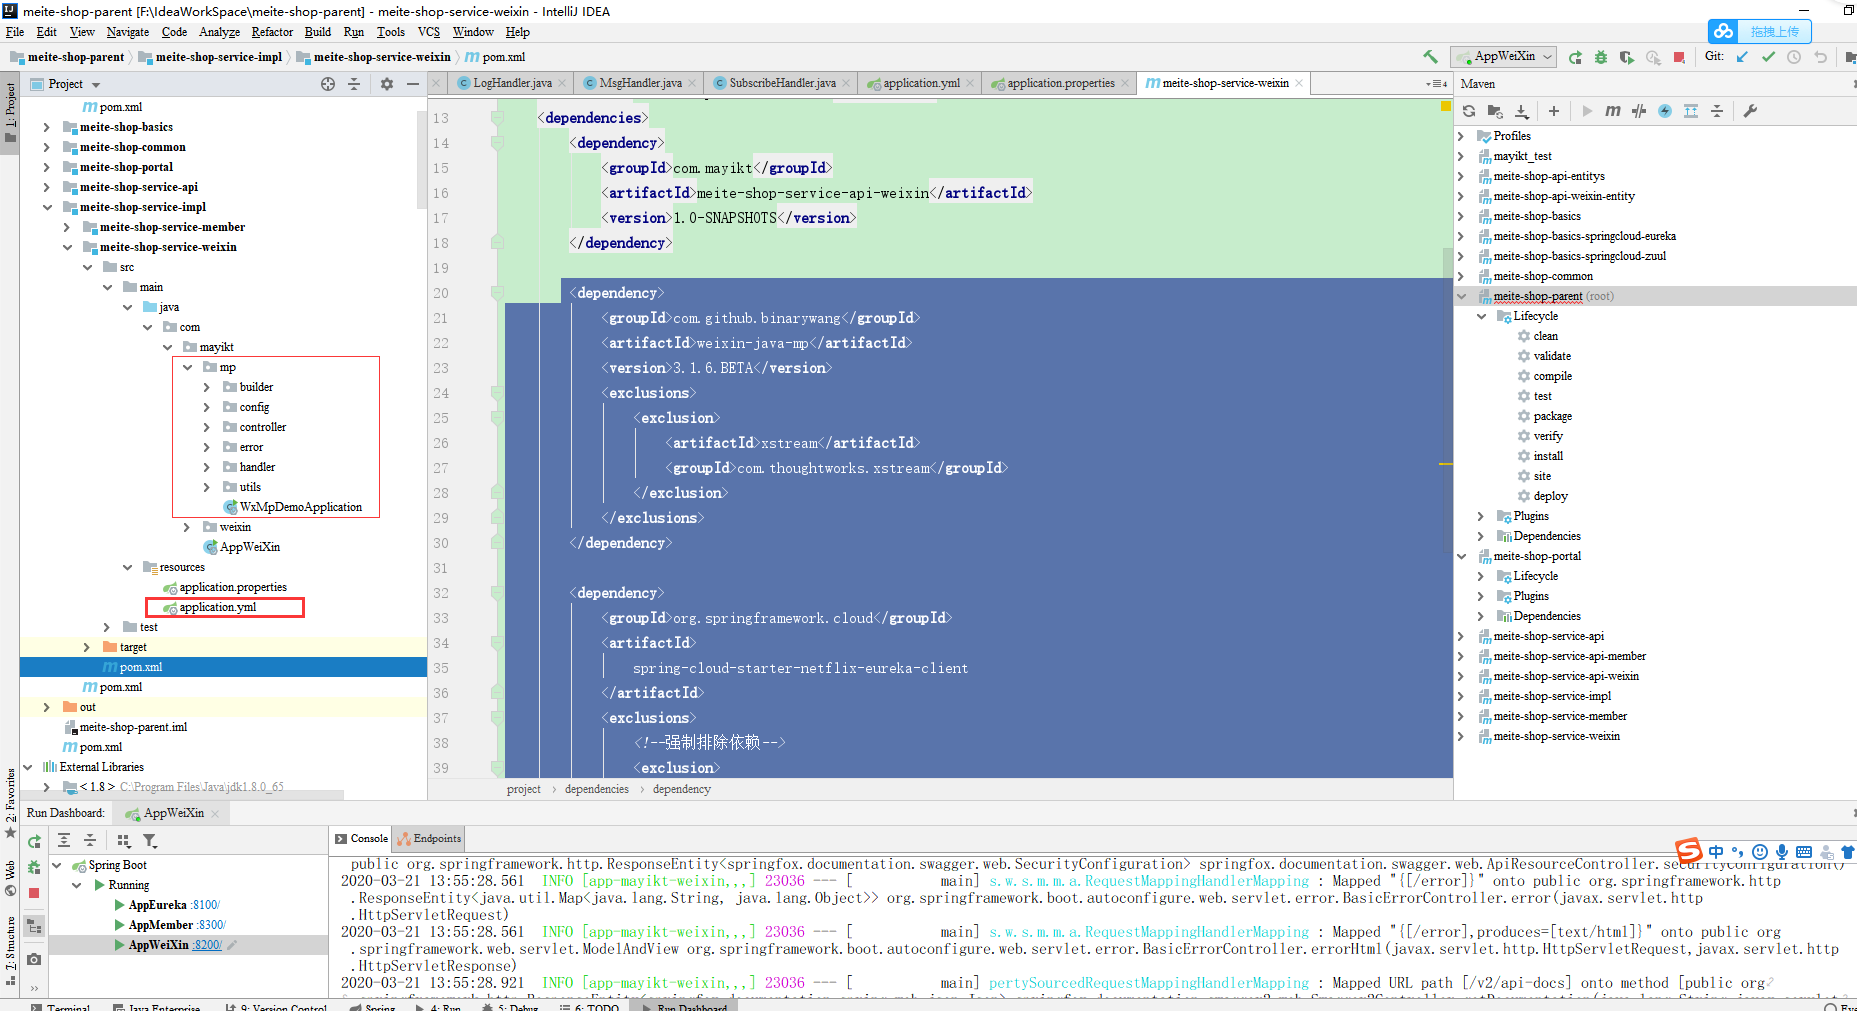Open the Structure tool window side tab

tap(10, 950)
